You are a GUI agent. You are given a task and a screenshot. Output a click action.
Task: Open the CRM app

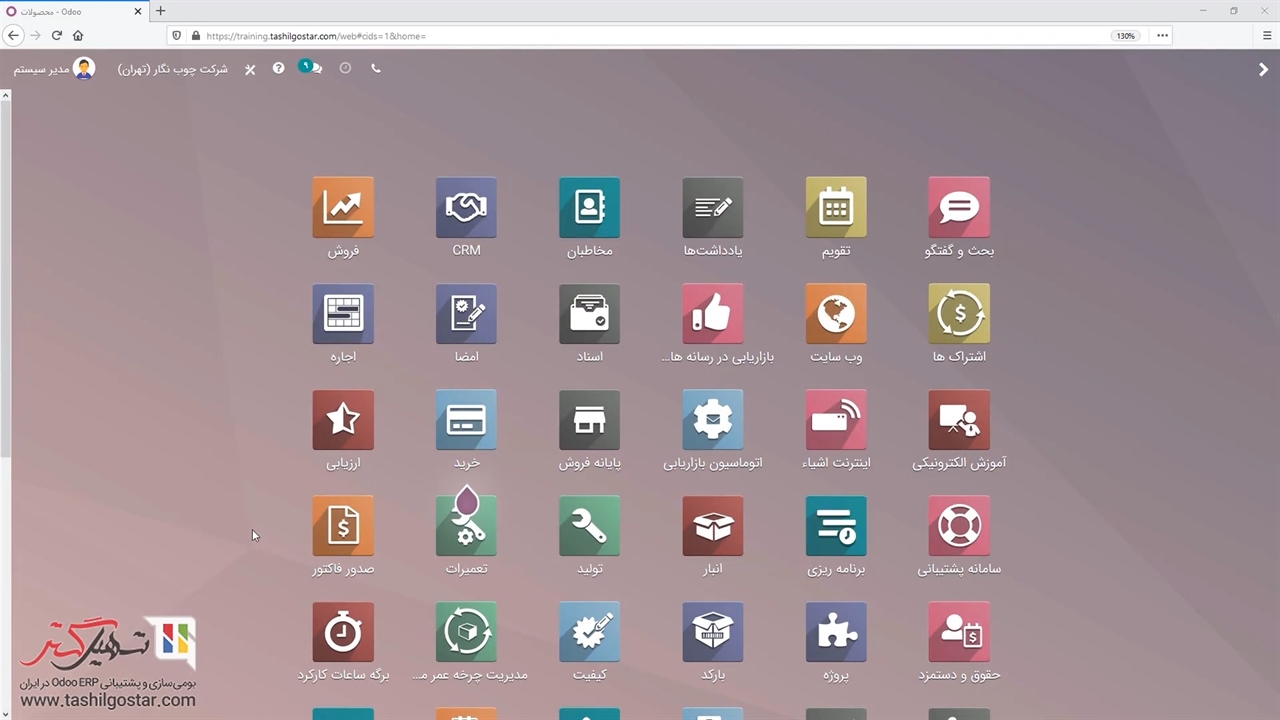(466, 208)
